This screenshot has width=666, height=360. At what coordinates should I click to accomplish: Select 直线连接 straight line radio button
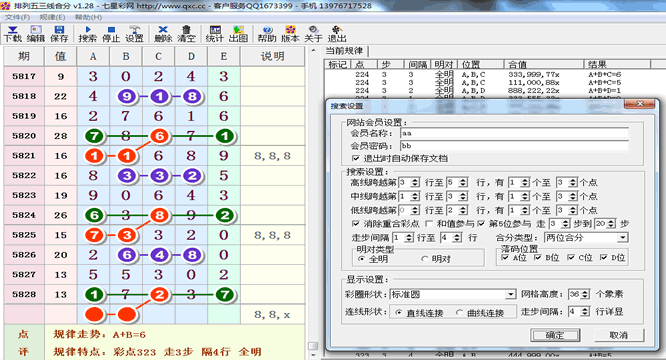click(398, 312)
